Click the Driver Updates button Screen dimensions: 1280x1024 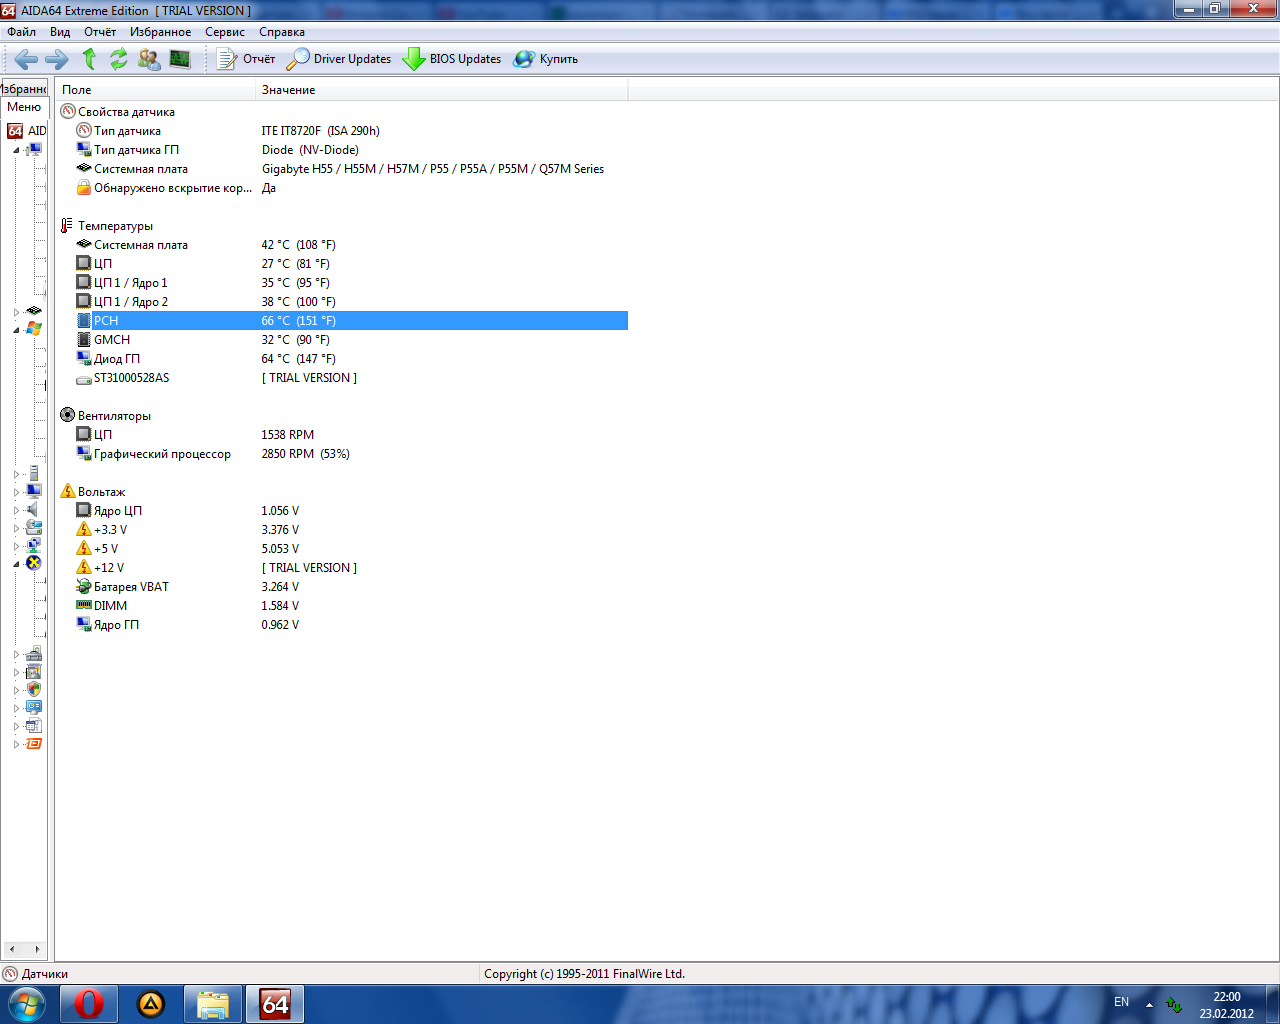(x=339, y=59)
